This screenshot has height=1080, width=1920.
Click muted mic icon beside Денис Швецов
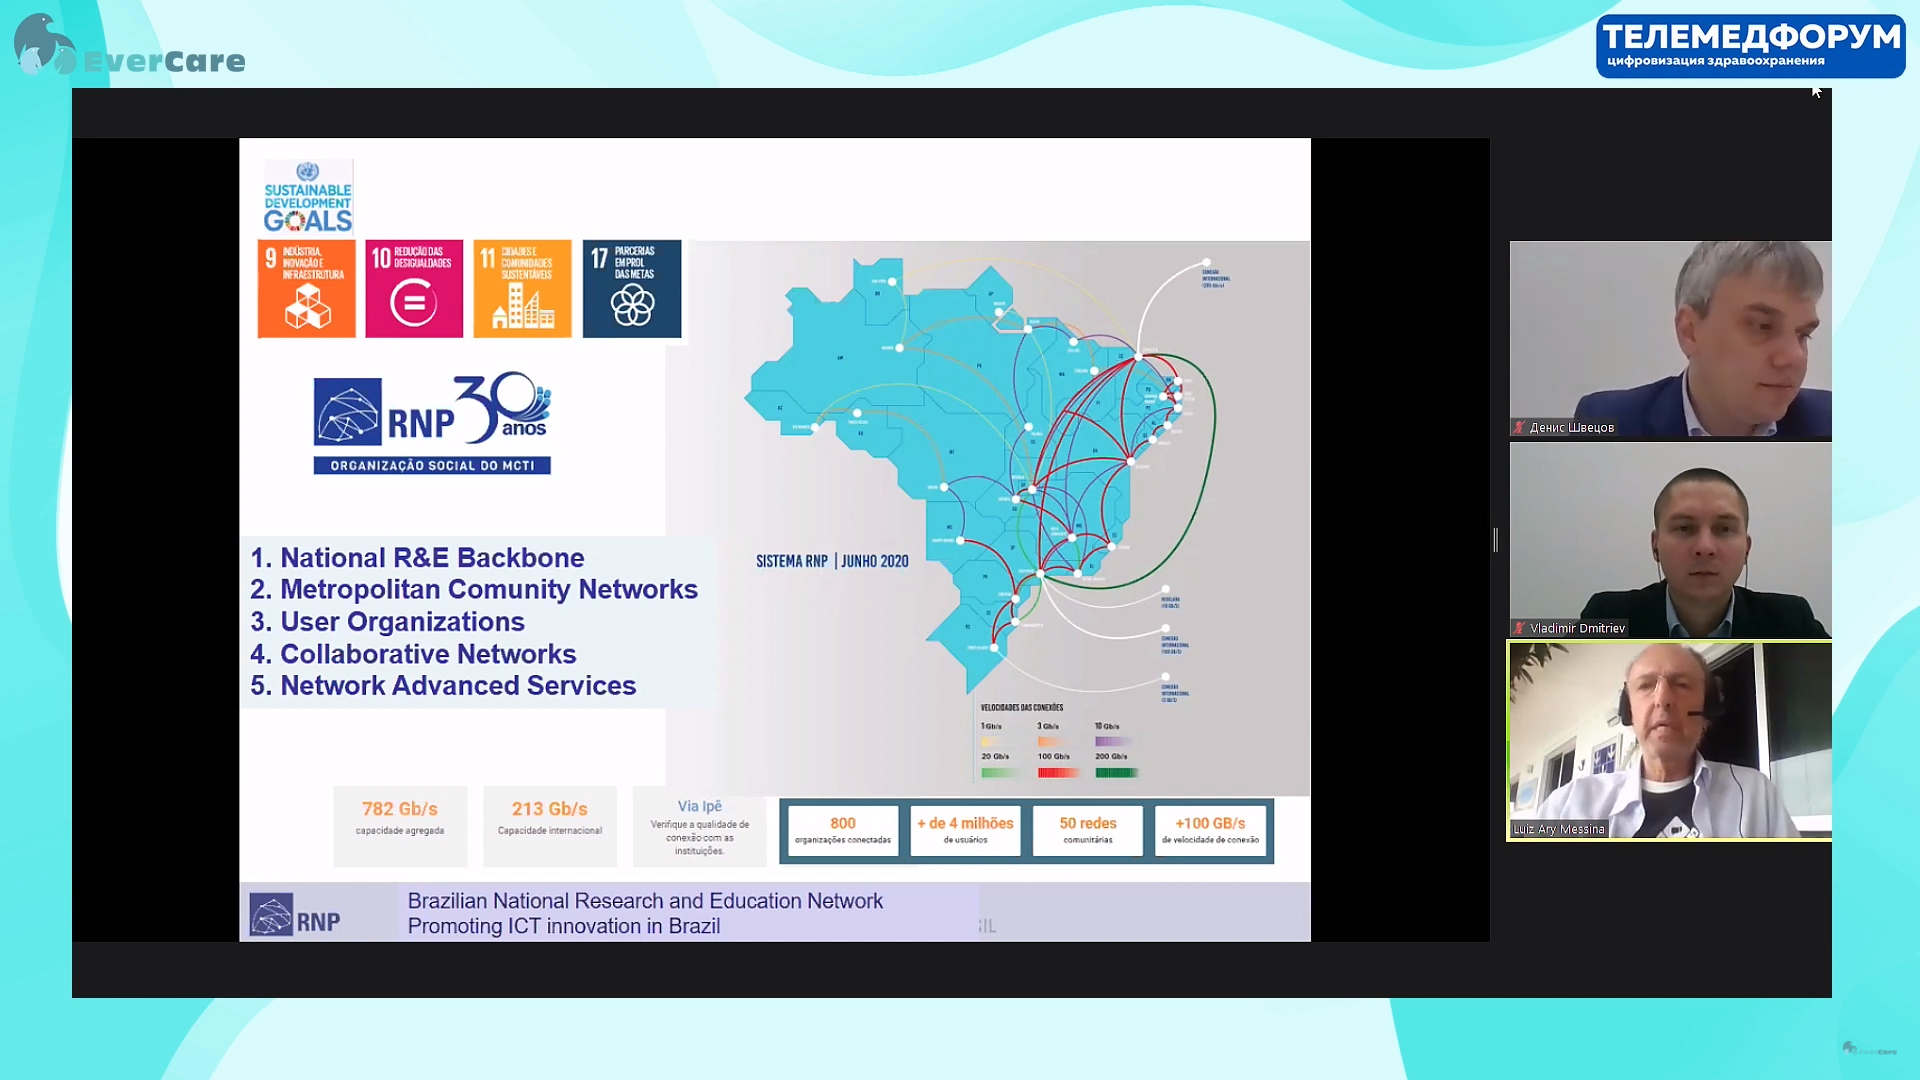1519,428
